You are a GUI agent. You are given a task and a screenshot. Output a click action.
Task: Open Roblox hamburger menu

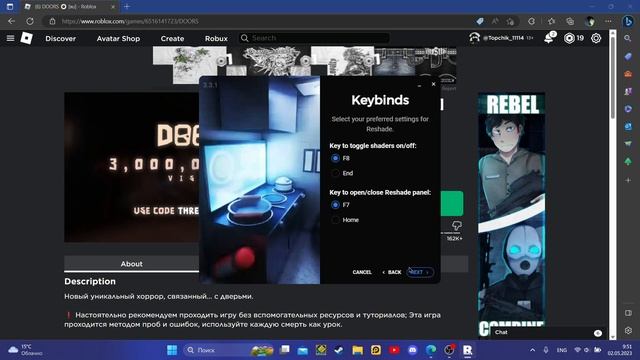pos(10,38)
